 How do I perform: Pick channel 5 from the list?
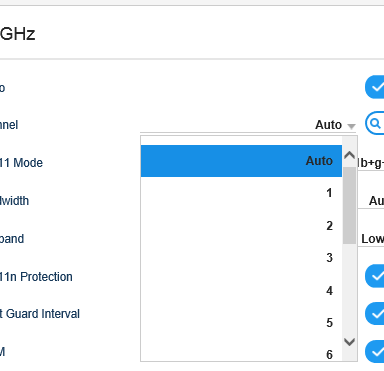[241, 322]
